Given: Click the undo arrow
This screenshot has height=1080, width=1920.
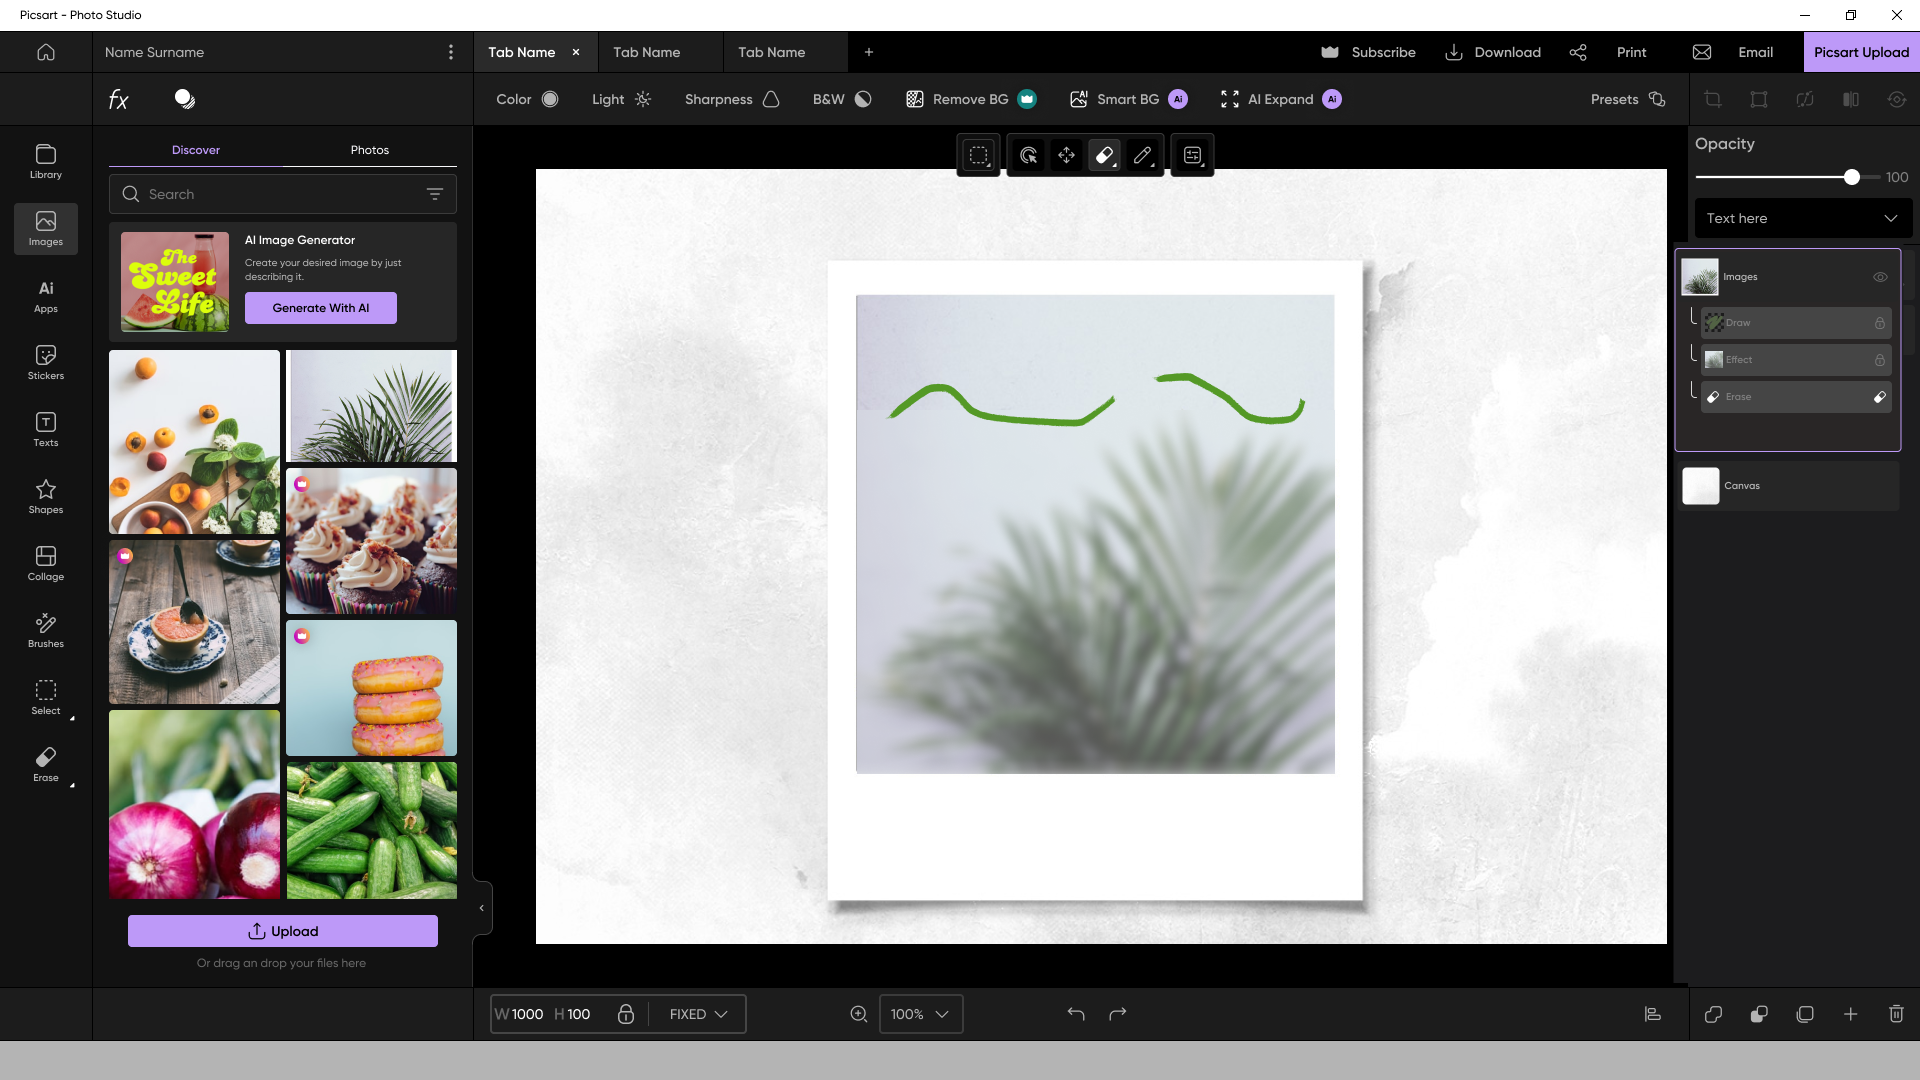Looking at the screenshot, I should (1076, 1014).
